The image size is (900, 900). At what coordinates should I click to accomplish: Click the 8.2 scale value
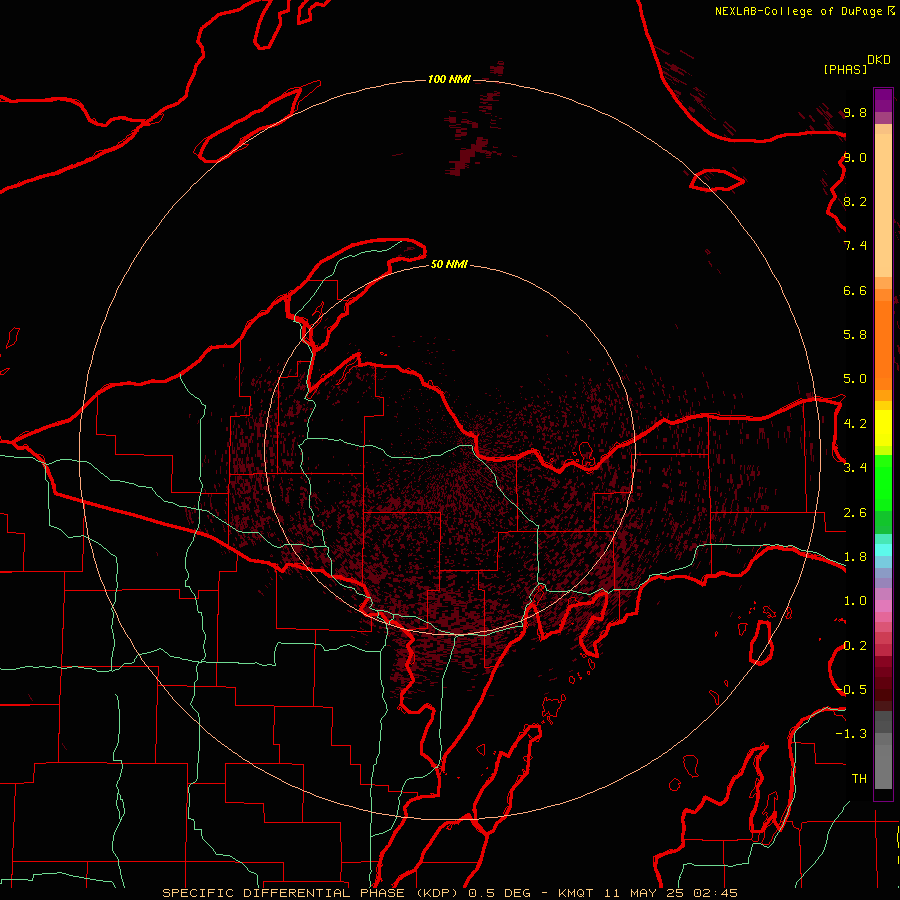coord(855,201)
